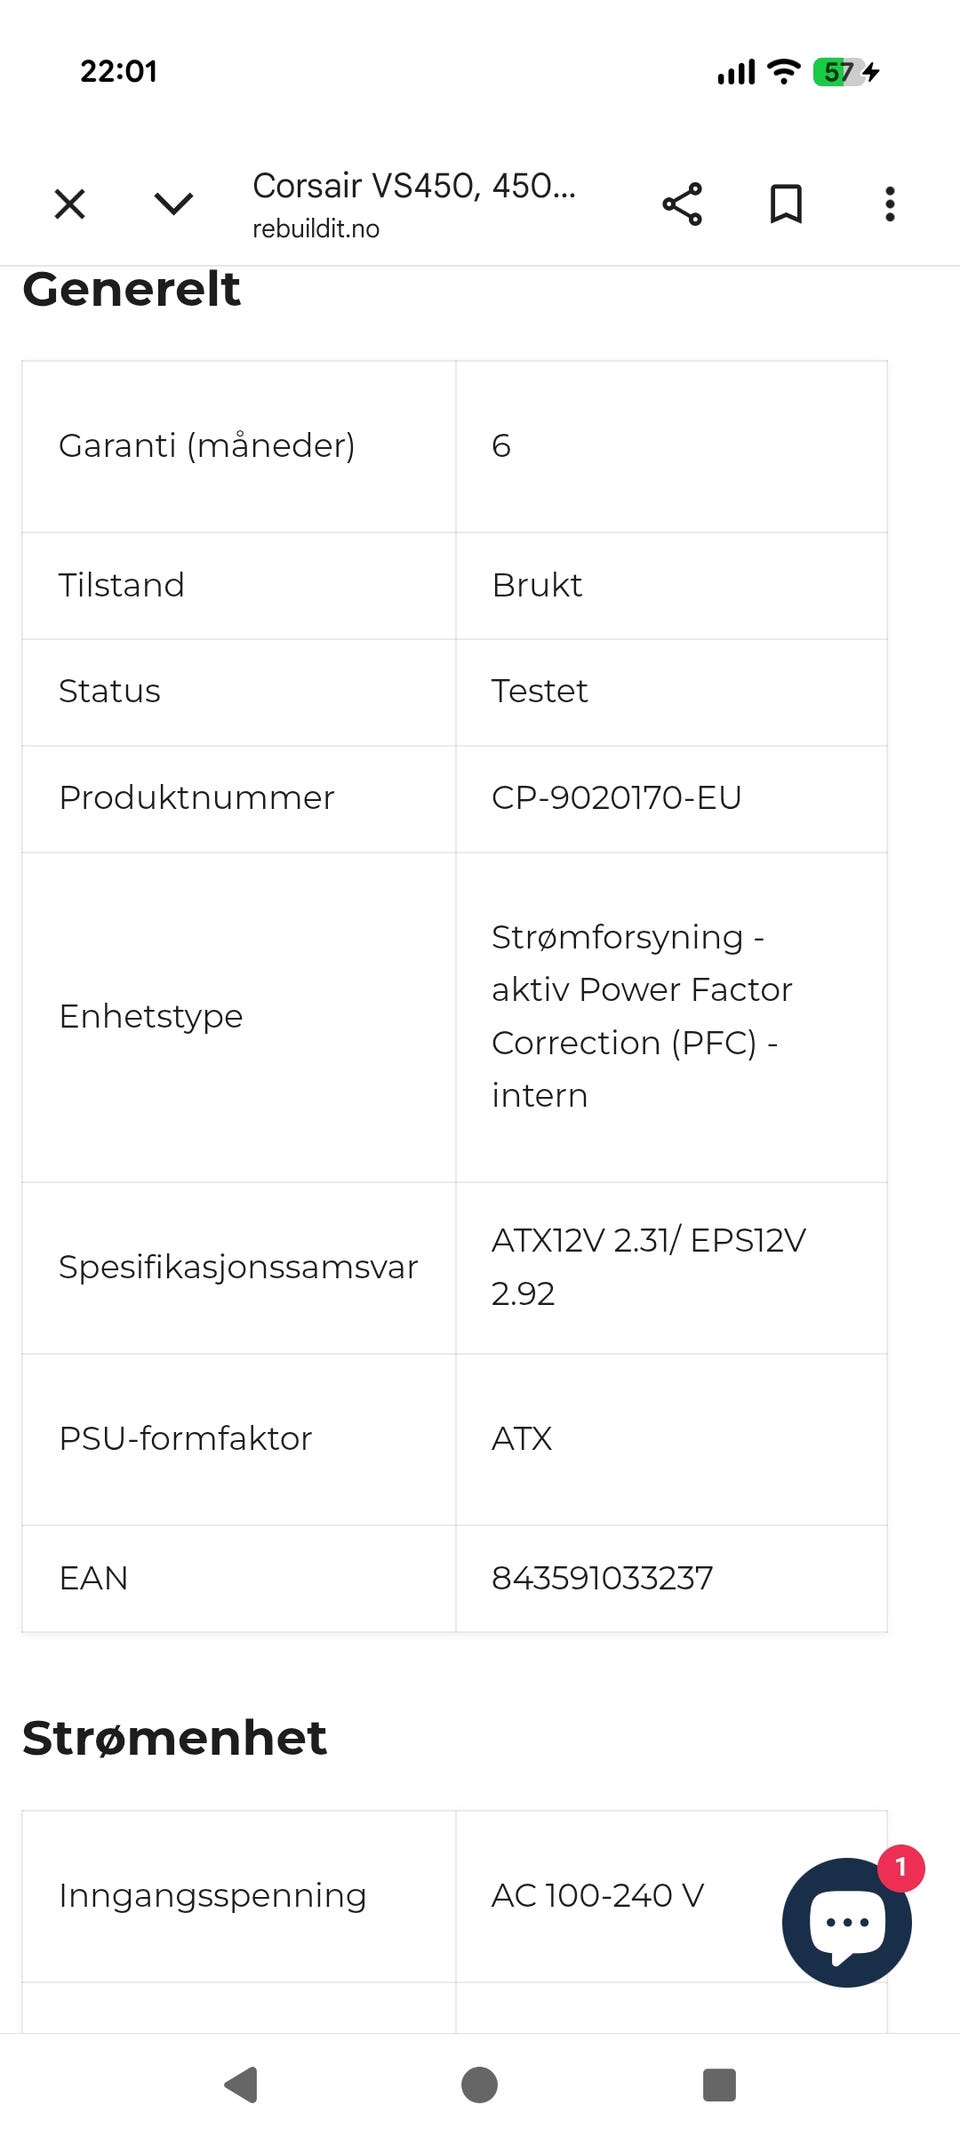The height and width of the screenshot is (2137, 960).
Task: Tap the Android home button
Action: 480,2085
